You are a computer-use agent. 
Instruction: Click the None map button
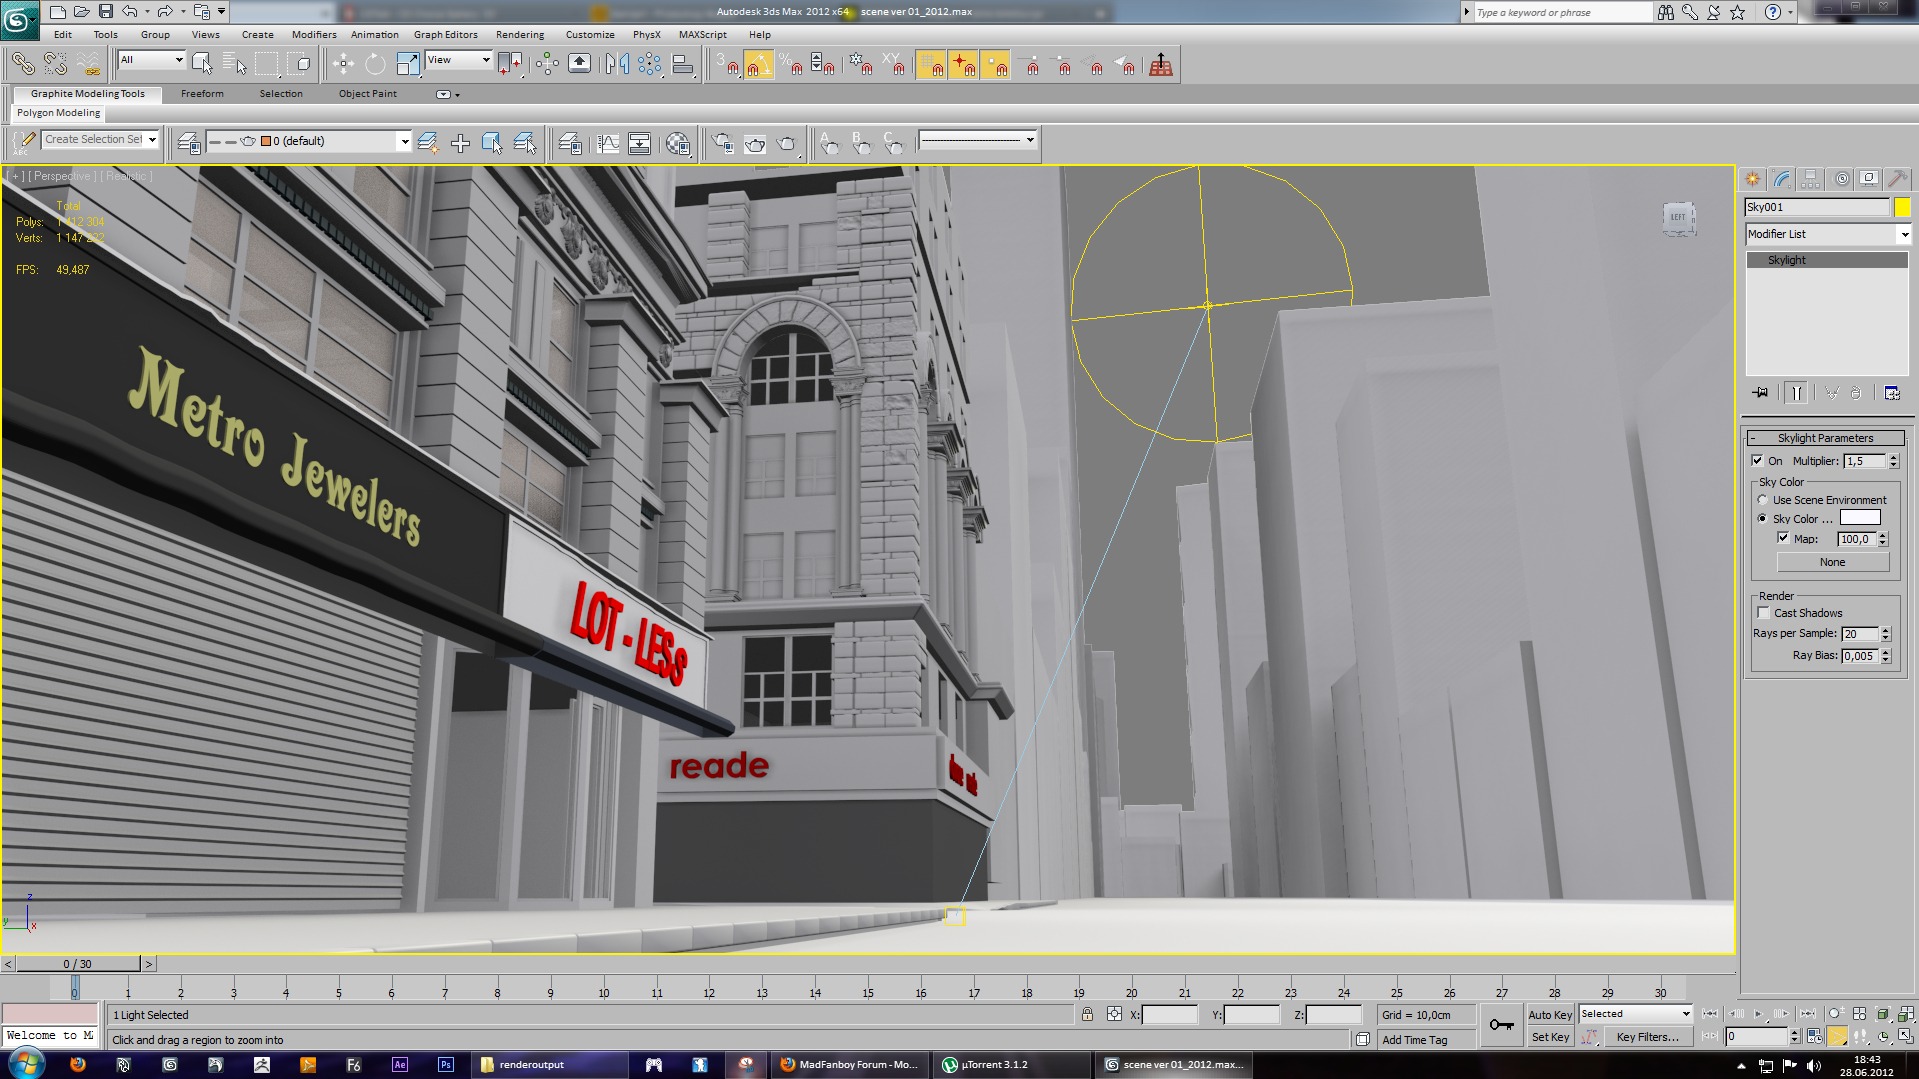click(1832, 562)
